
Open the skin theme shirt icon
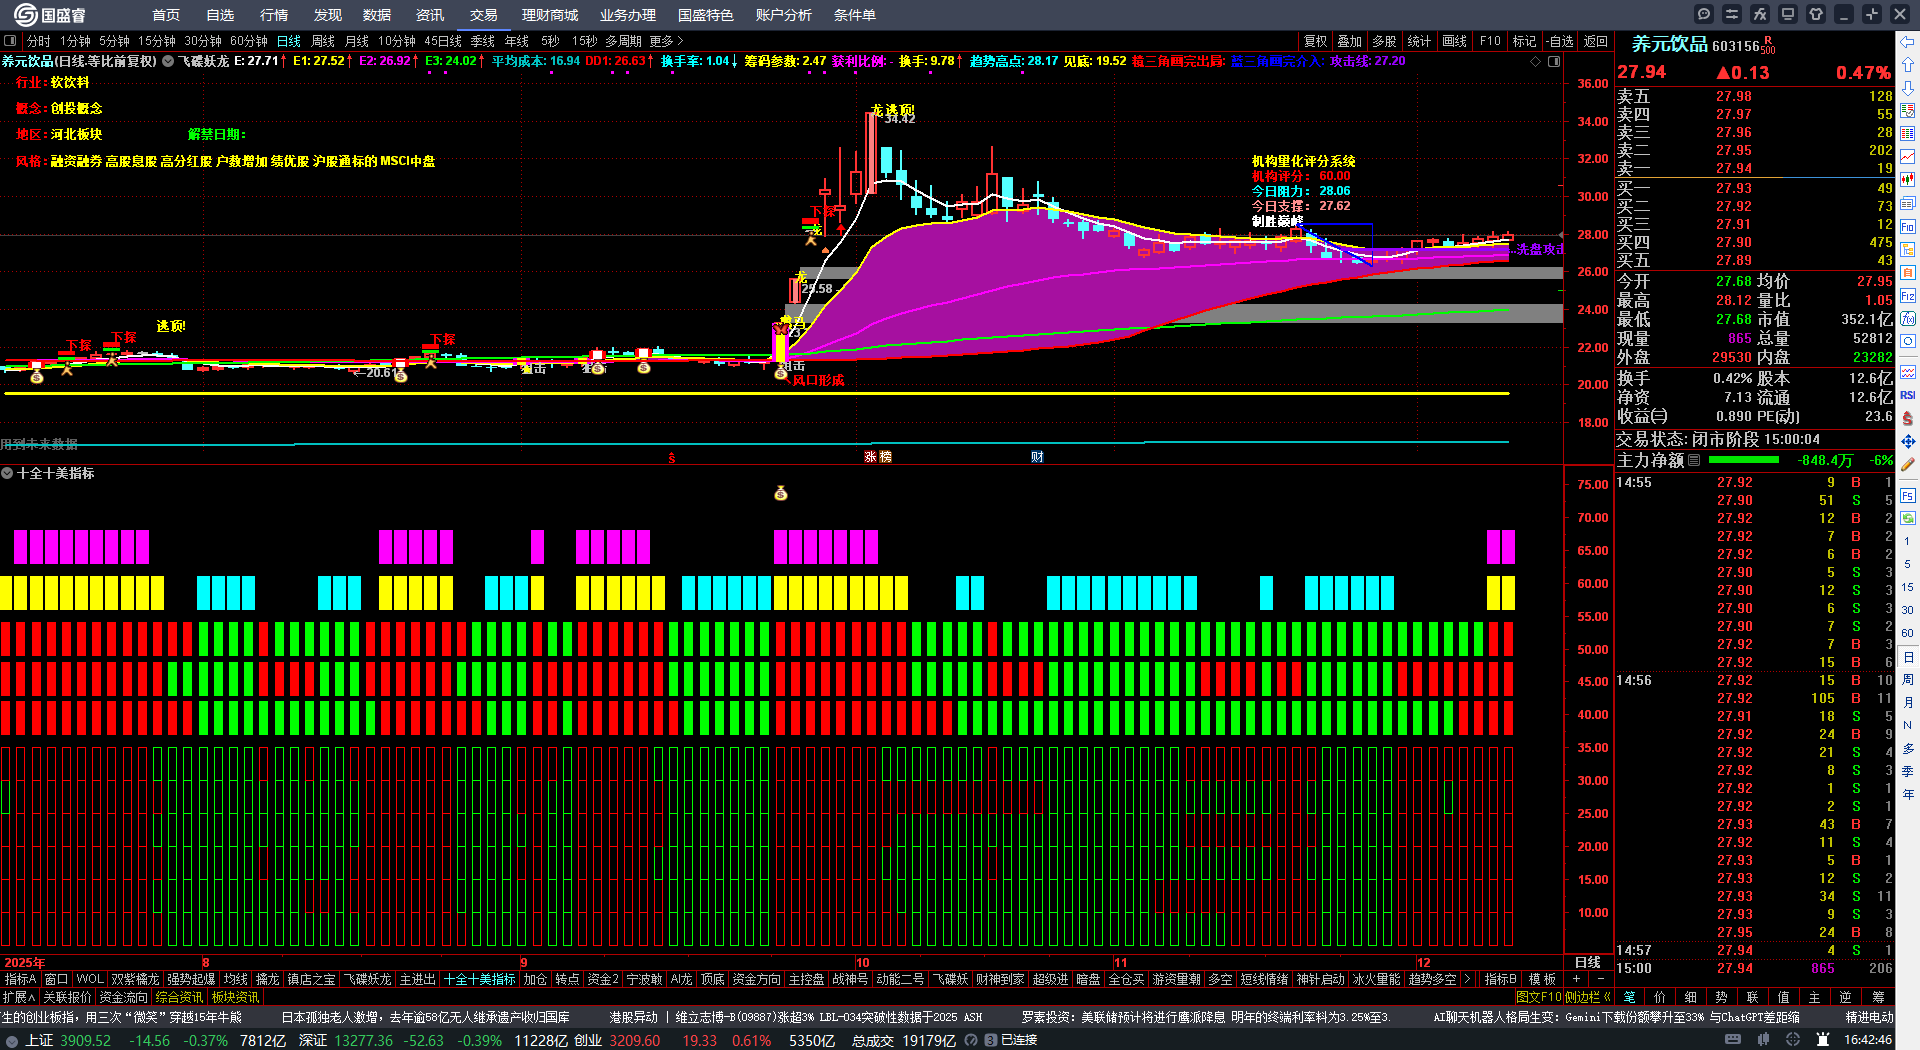point(1816,14)
